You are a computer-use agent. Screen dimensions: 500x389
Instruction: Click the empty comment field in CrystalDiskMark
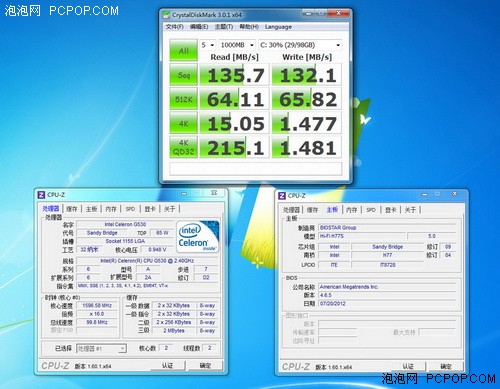256,169
